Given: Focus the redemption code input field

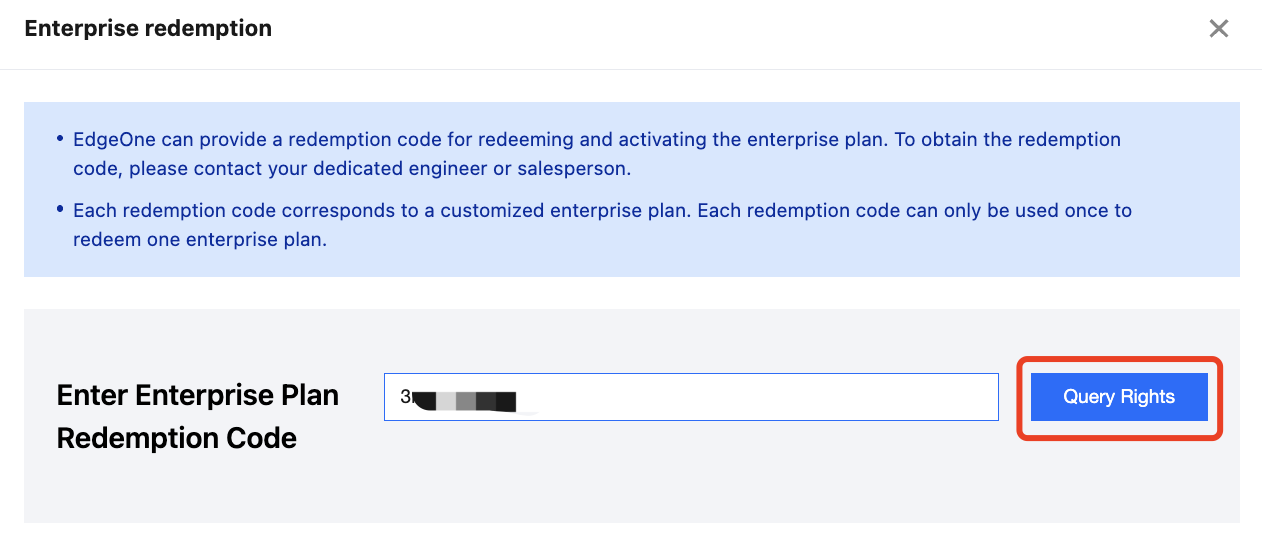Looking at the screenshot, I should [690, 397].
